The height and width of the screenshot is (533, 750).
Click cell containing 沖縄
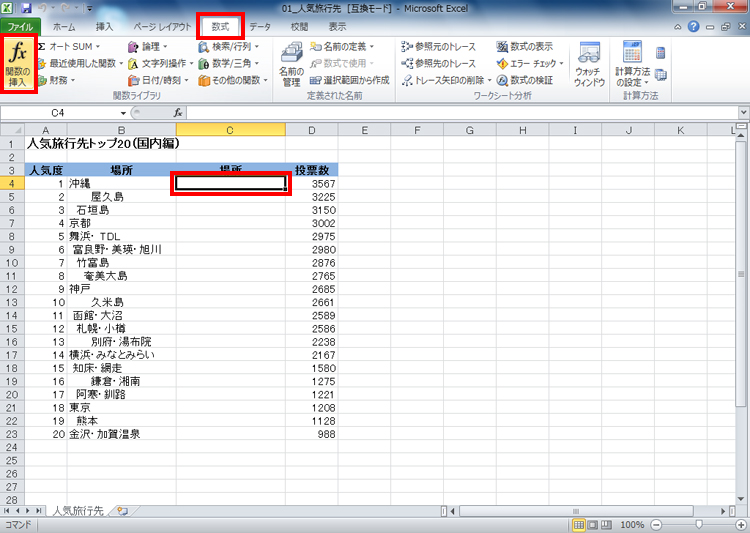click(x=121, y=183)
